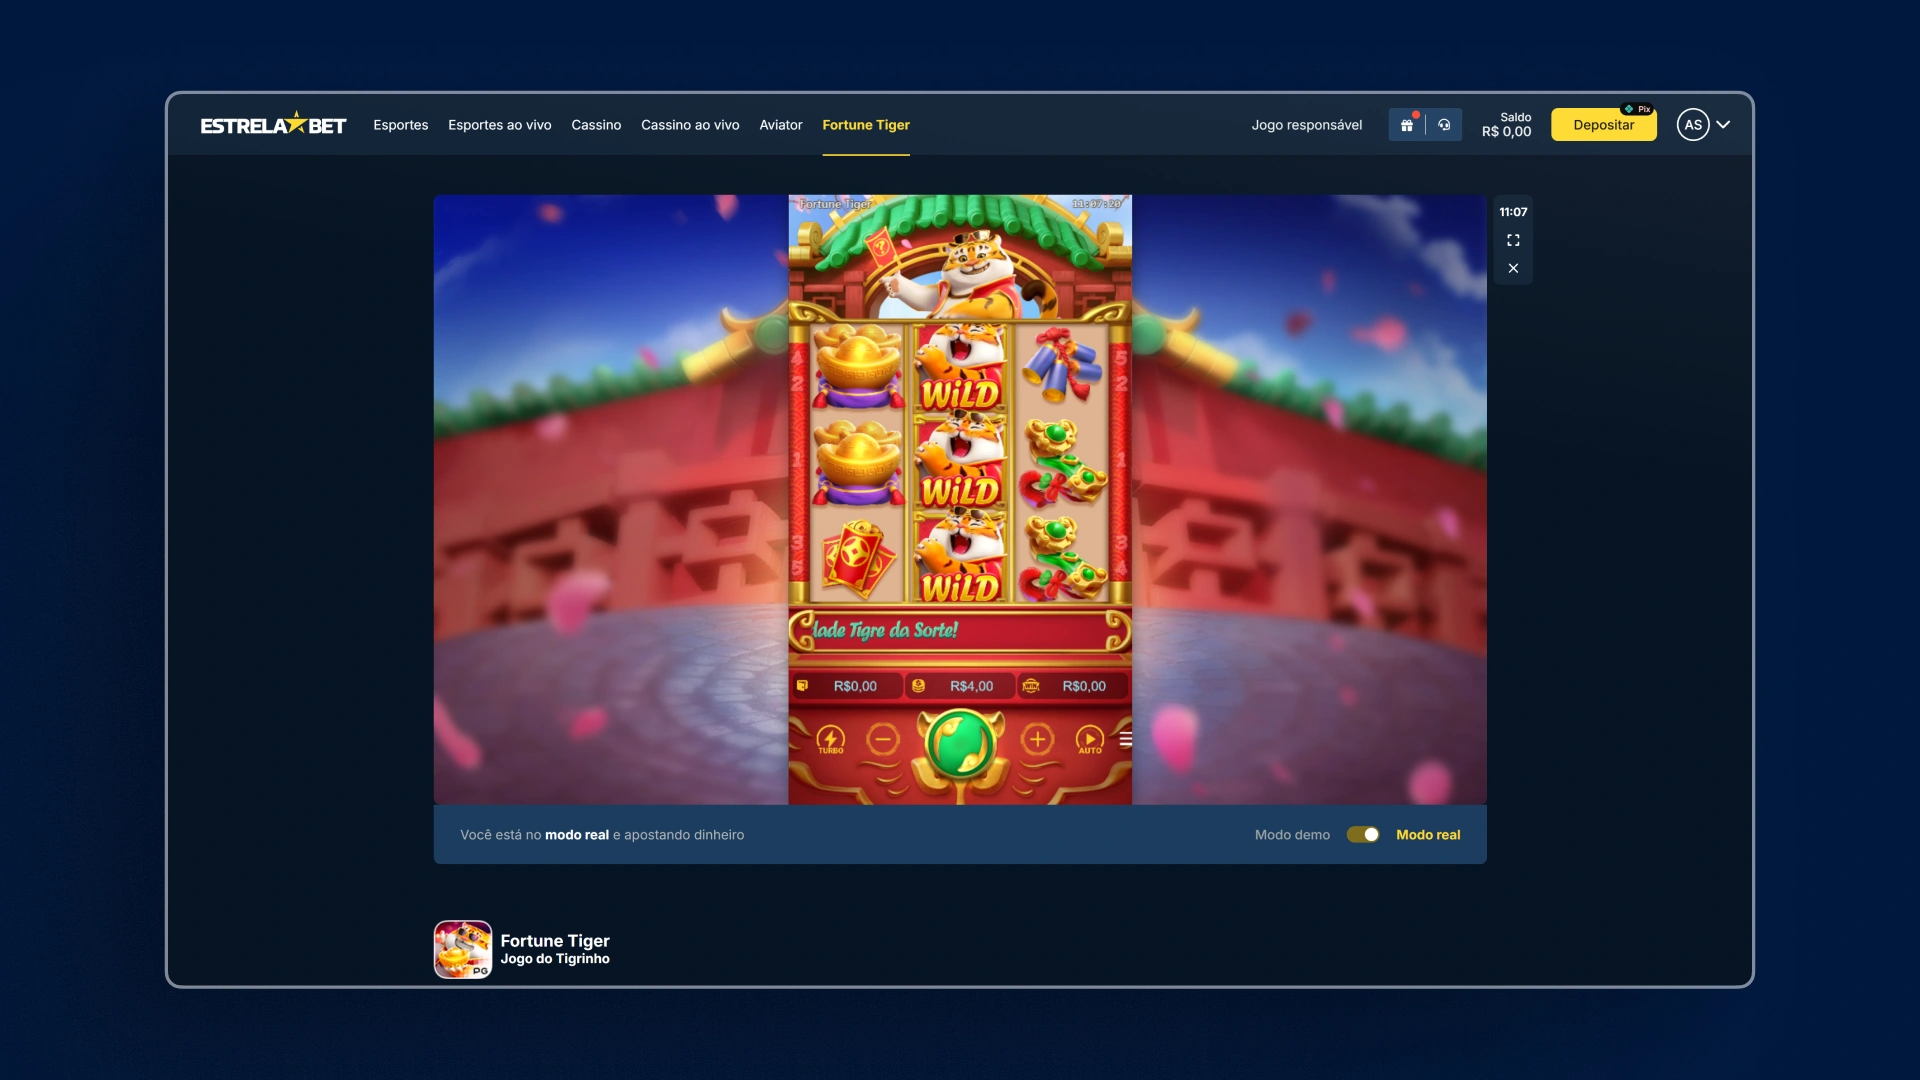This screenshot has width=1920, height=1080.
Task: Close the game with the X icon
Action: coord(1513,268)
